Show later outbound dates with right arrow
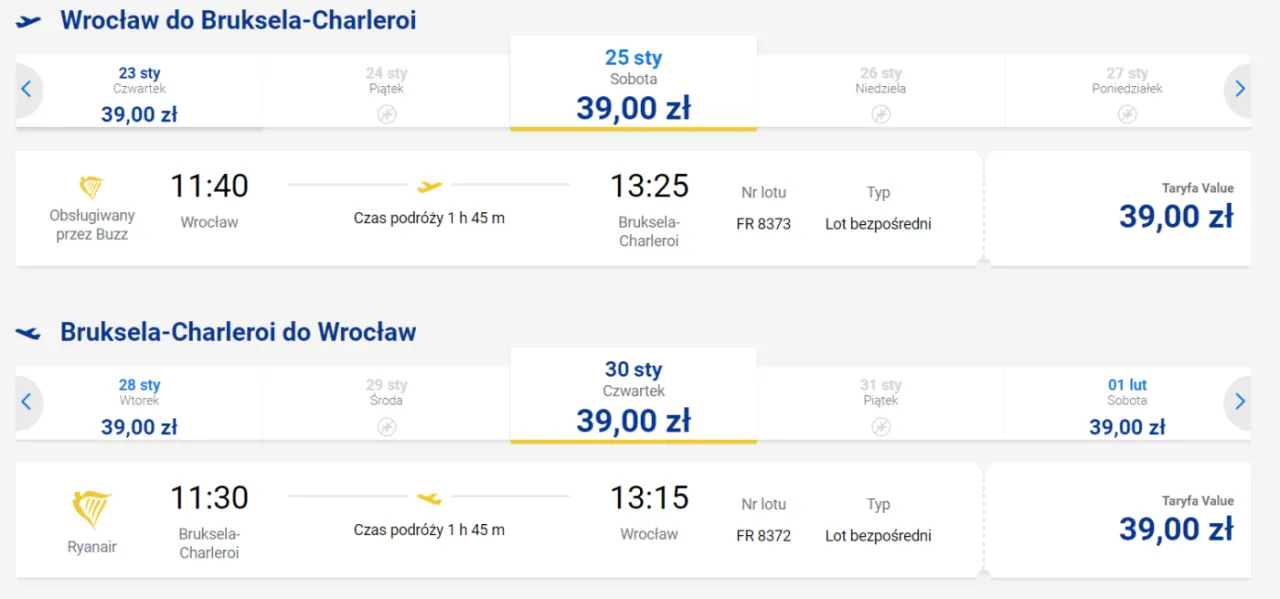1280x599 pixels. 1240,89
